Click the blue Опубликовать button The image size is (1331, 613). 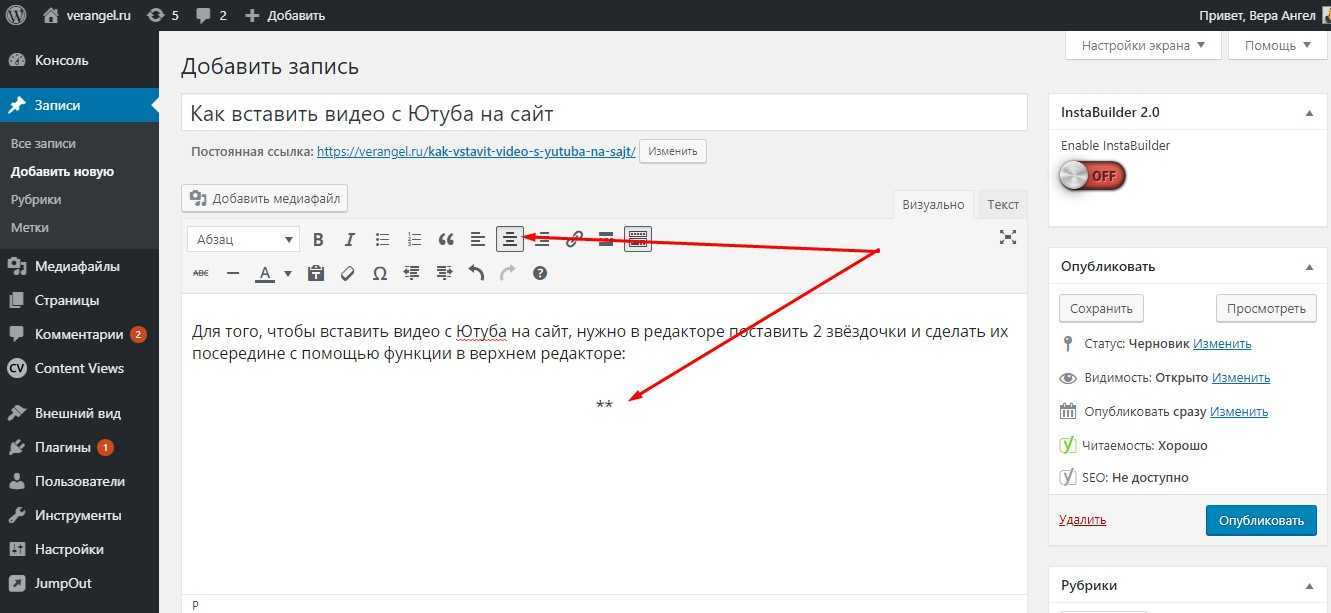tap(1261, 520)
